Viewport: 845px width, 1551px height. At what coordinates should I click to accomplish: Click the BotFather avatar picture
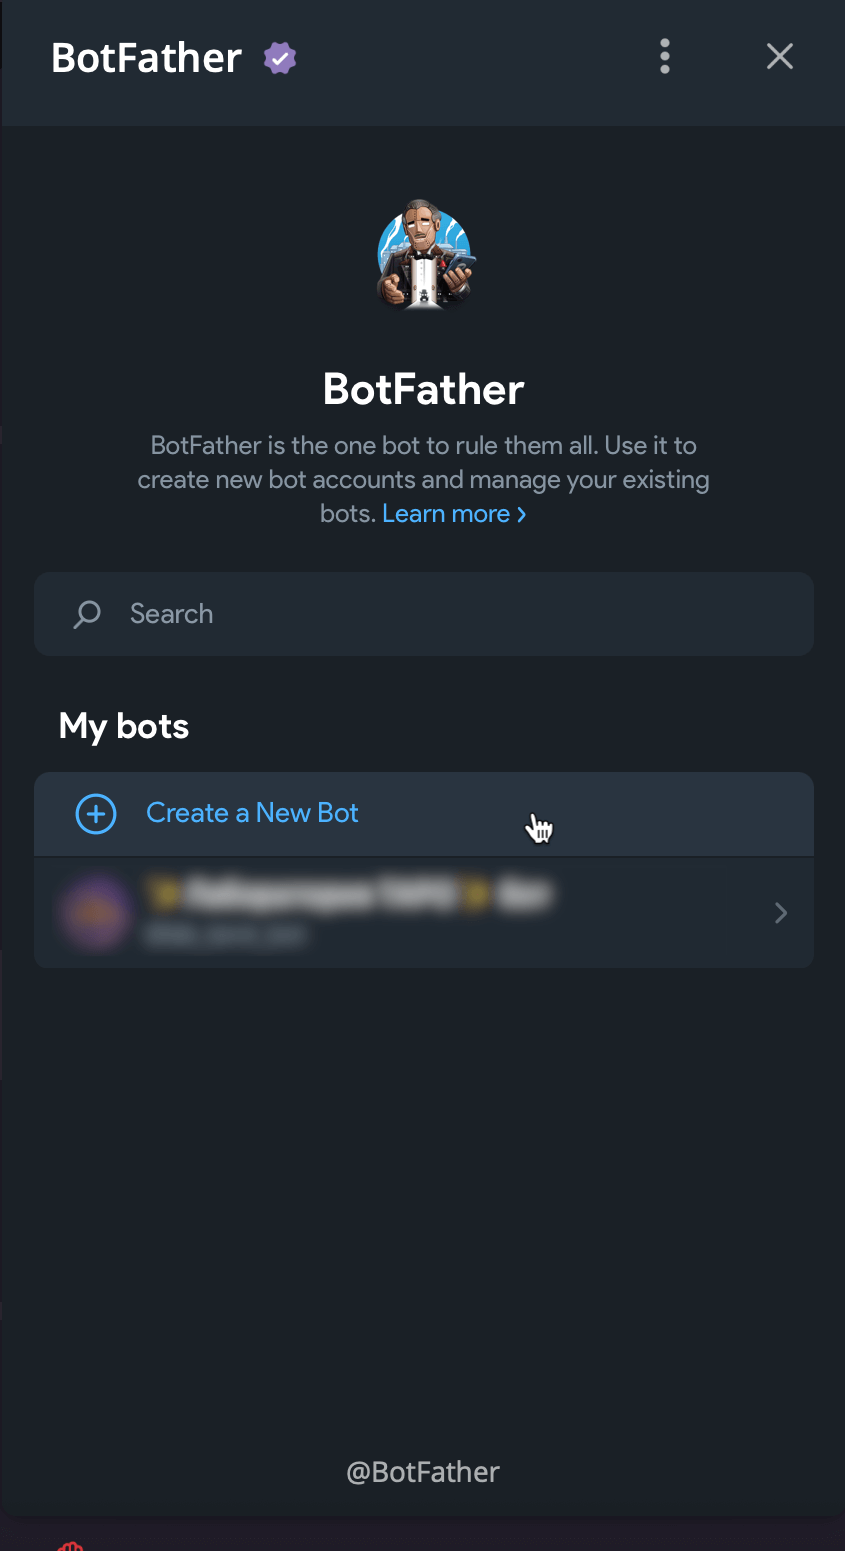pyautogui.click(x=424, y=255)
